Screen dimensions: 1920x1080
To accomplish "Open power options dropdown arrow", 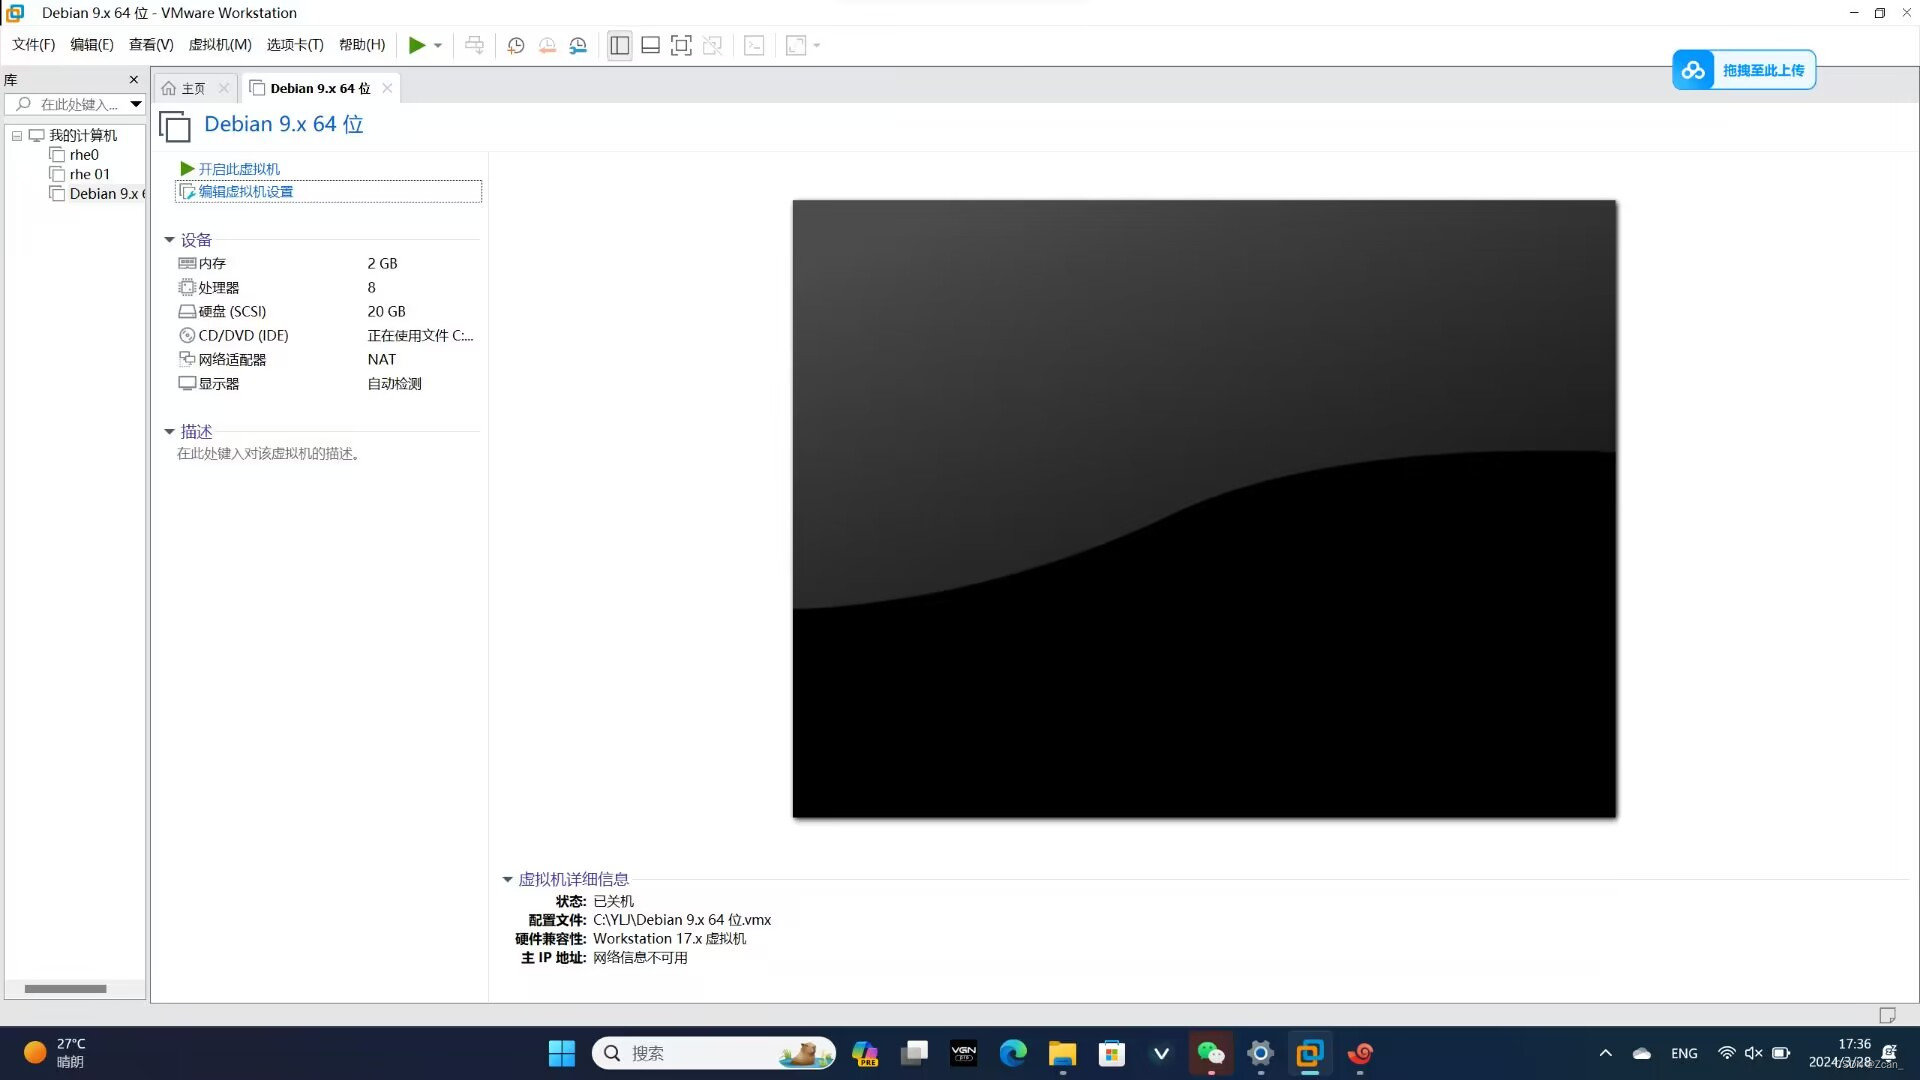I will click(438, 45).
